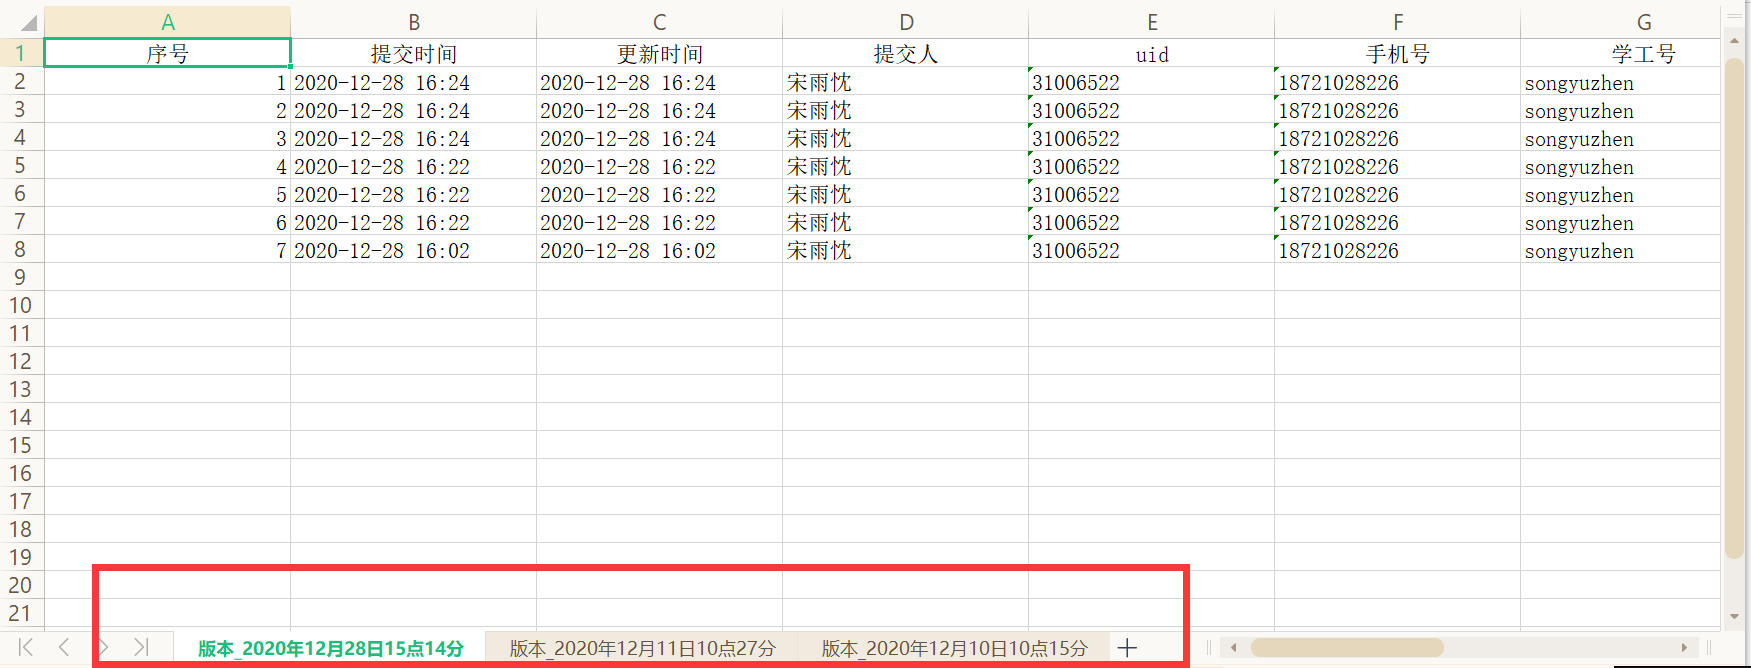
Task: Select cell with 序号 value 7
Action: (x=168, y=250)
